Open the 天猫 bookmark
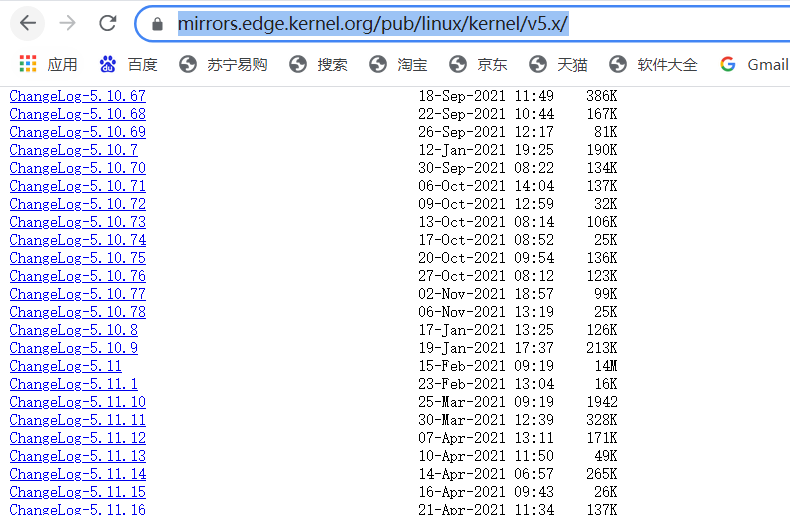This screenshot has width=790, height=515. 558,65
